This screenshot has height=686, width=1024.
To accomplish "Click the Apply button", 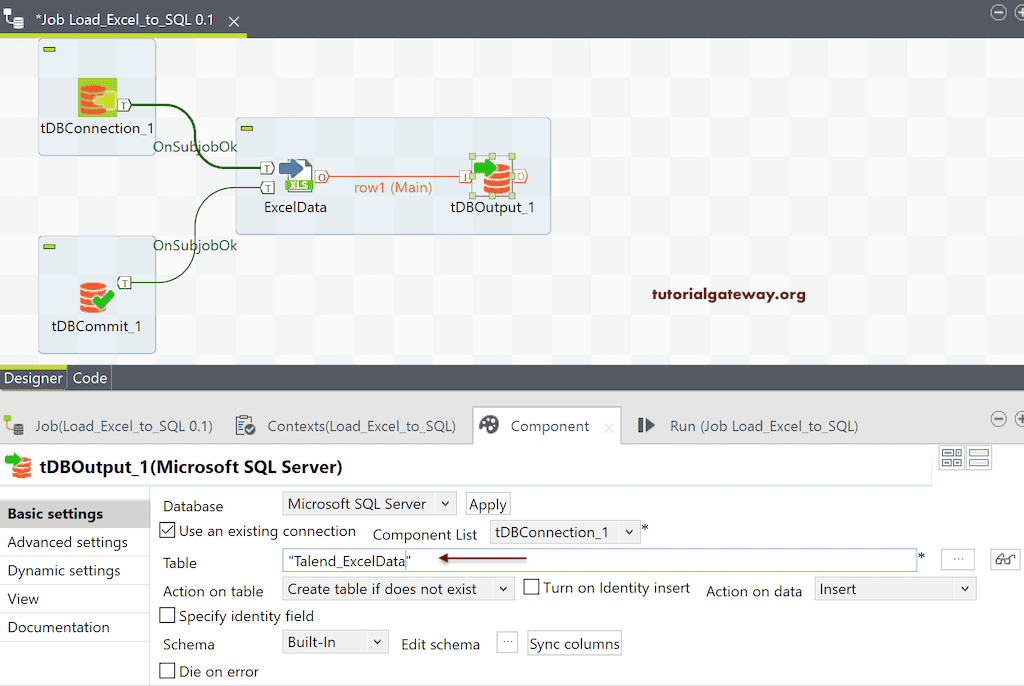I will (x=487, y=503).
